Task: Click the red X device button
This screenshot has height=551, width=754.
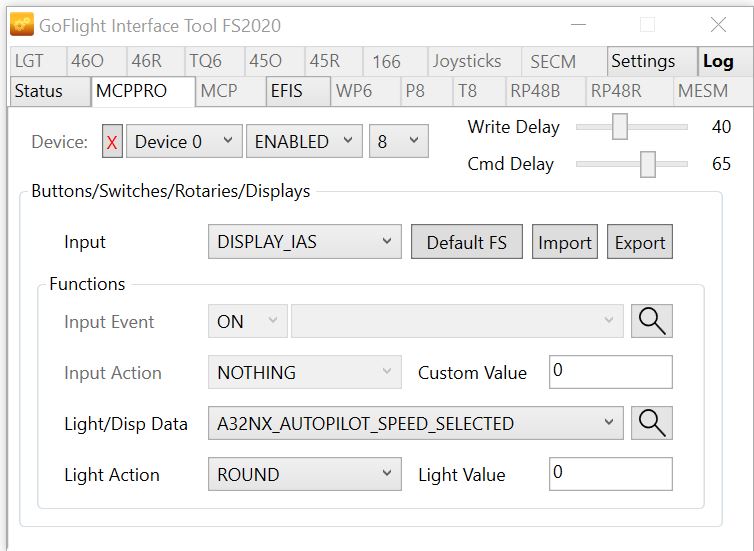Action: [x=112, y=142]
